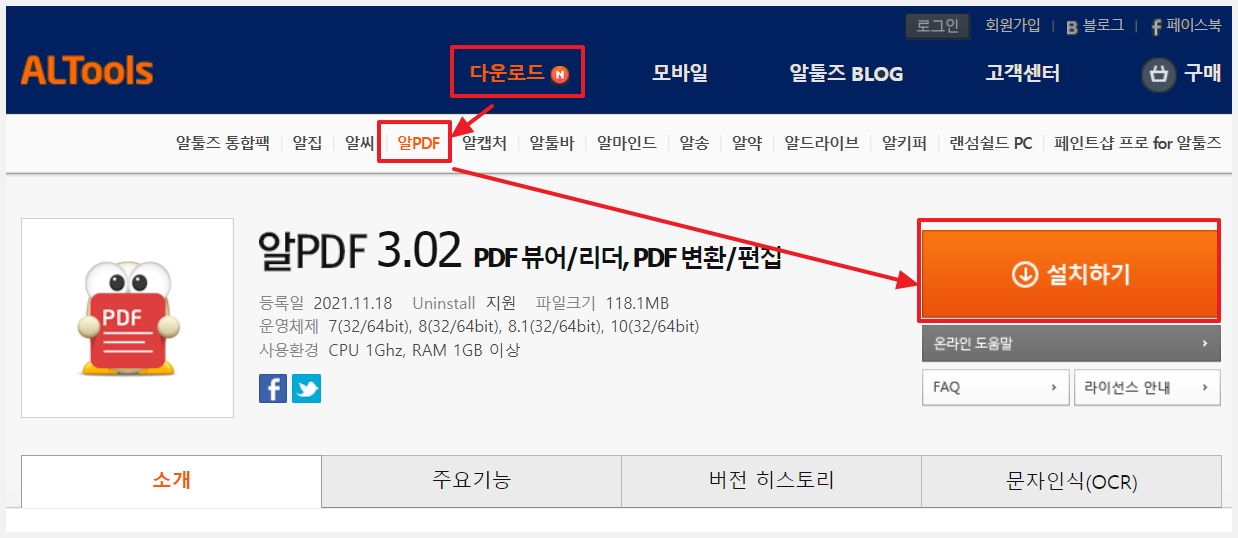
Task: Click the Uninstall 지원 text
Action: click(464, 303)
